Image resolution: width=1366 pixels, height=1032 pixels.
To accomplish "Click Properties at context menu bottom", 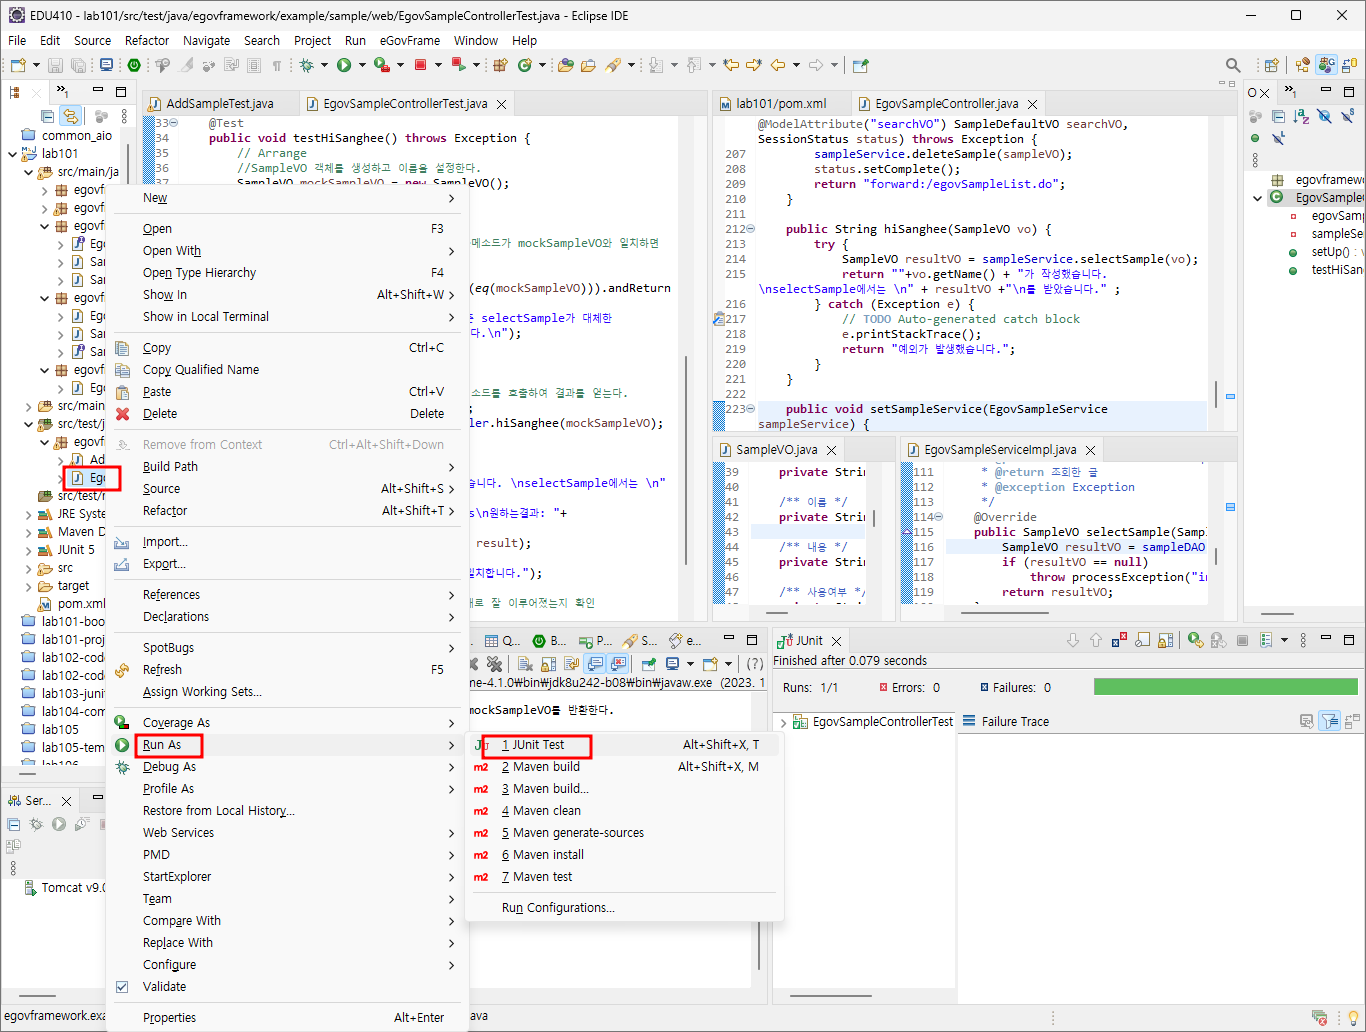I will tap(169, 1018).
